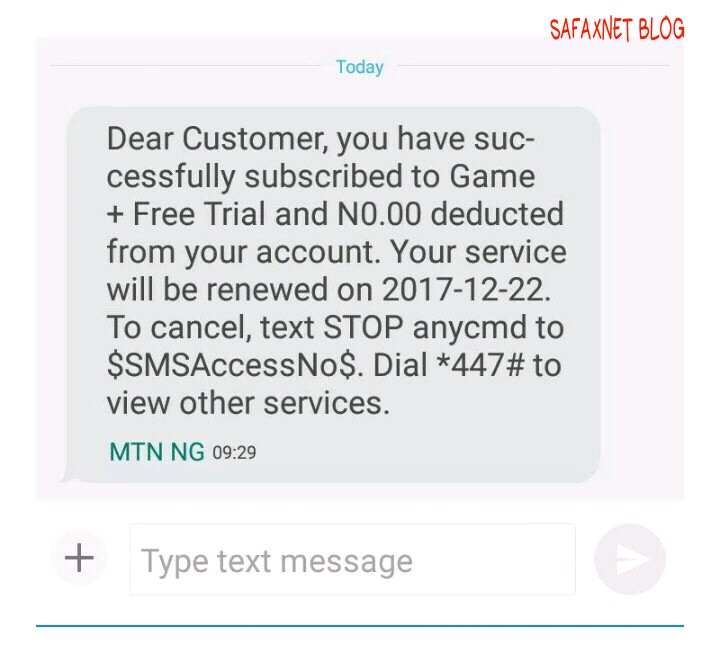Tap Game + Free Trial text
This screenshot has width=720, height=664.
321,196
